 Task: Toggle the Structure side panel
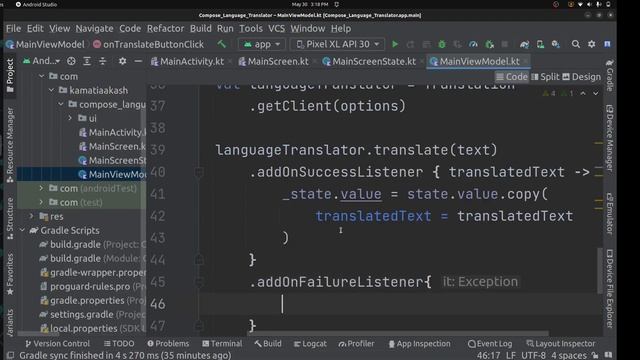point(10,218)
